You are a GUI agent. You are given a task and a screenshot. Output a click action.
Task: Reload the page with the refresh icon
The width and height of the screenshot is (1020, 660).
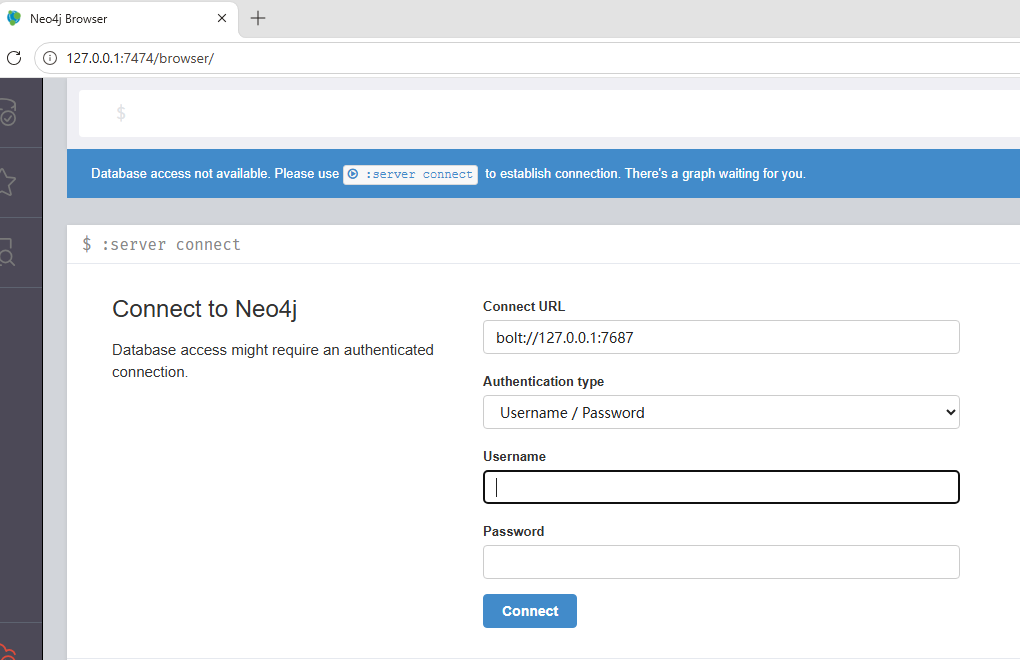(14, 58)
